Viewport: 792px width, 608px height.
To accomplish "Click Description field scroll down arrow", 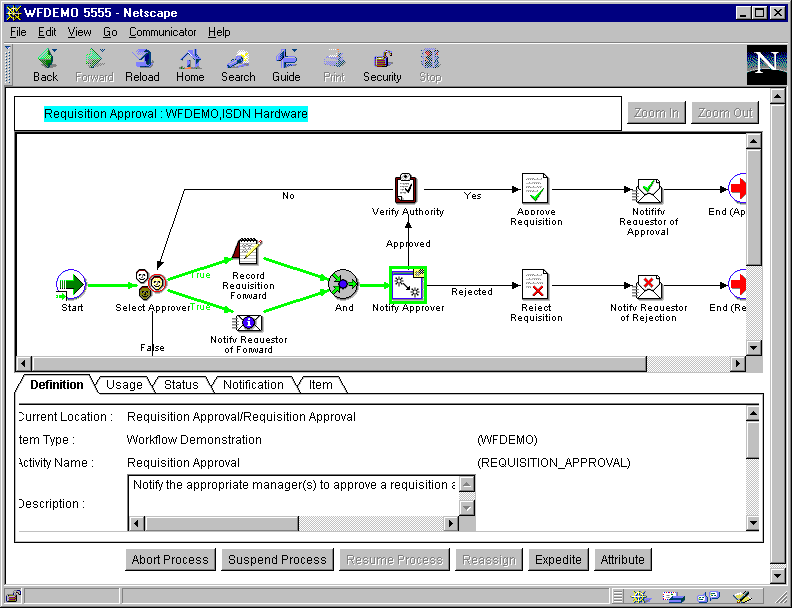I will [467, 507].
